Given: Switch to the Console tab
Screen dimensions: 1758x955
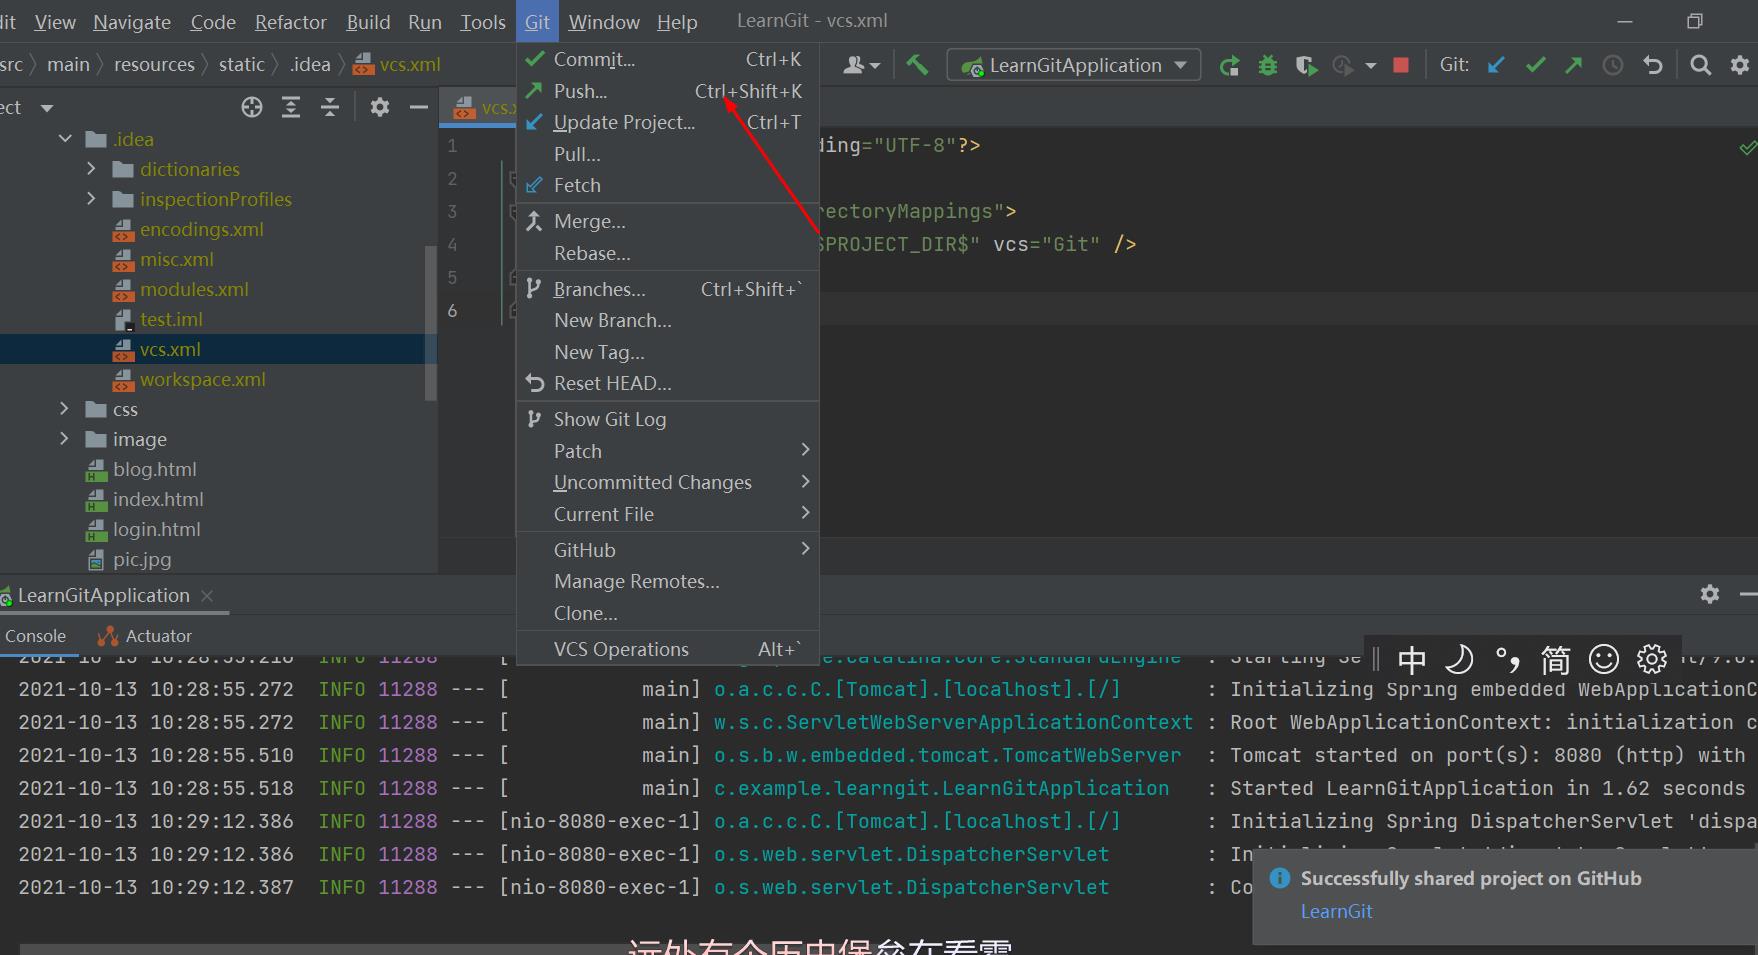Looking at the screenshot, I should pyautogui.click(x=36, y=636).
